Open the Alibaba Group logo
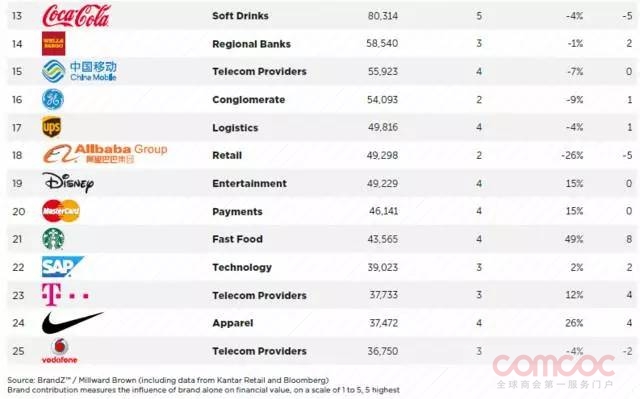640x399 pixels. coord(105,154)
